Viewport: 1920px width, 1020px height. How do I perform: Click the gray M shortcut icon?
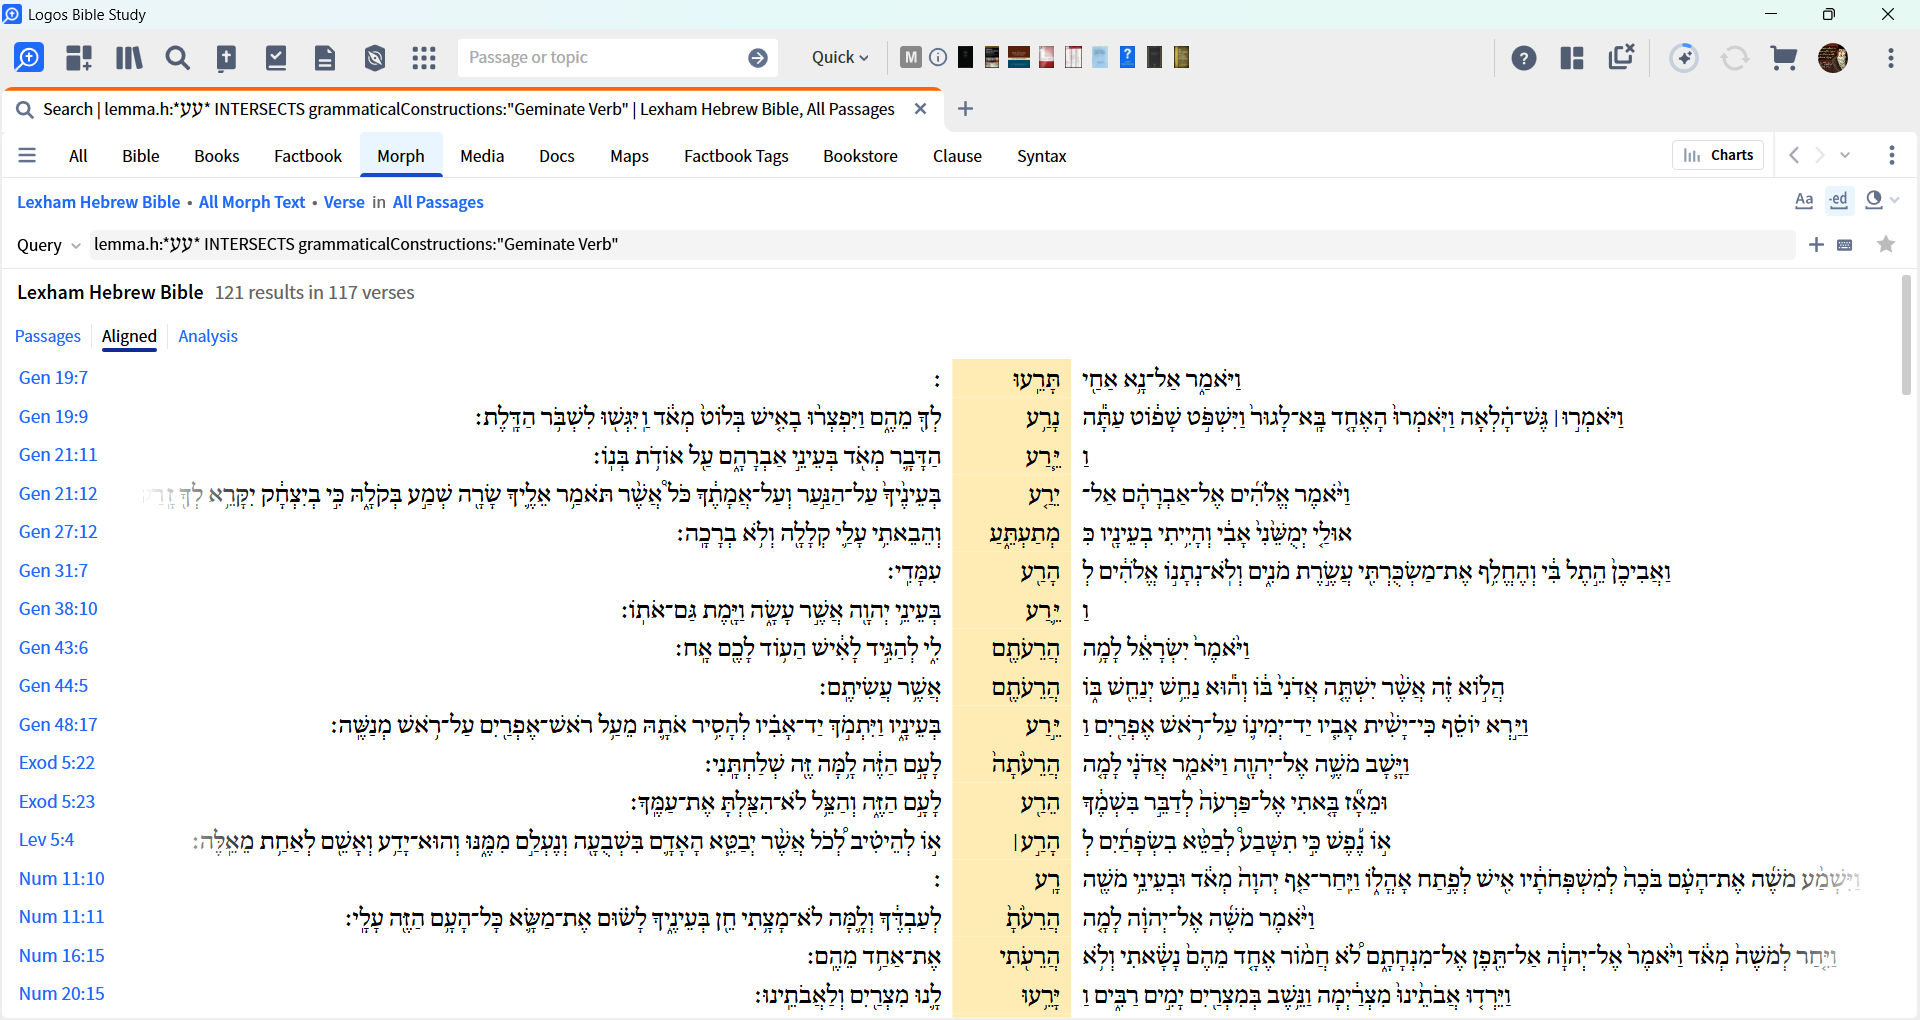(910, 57)
